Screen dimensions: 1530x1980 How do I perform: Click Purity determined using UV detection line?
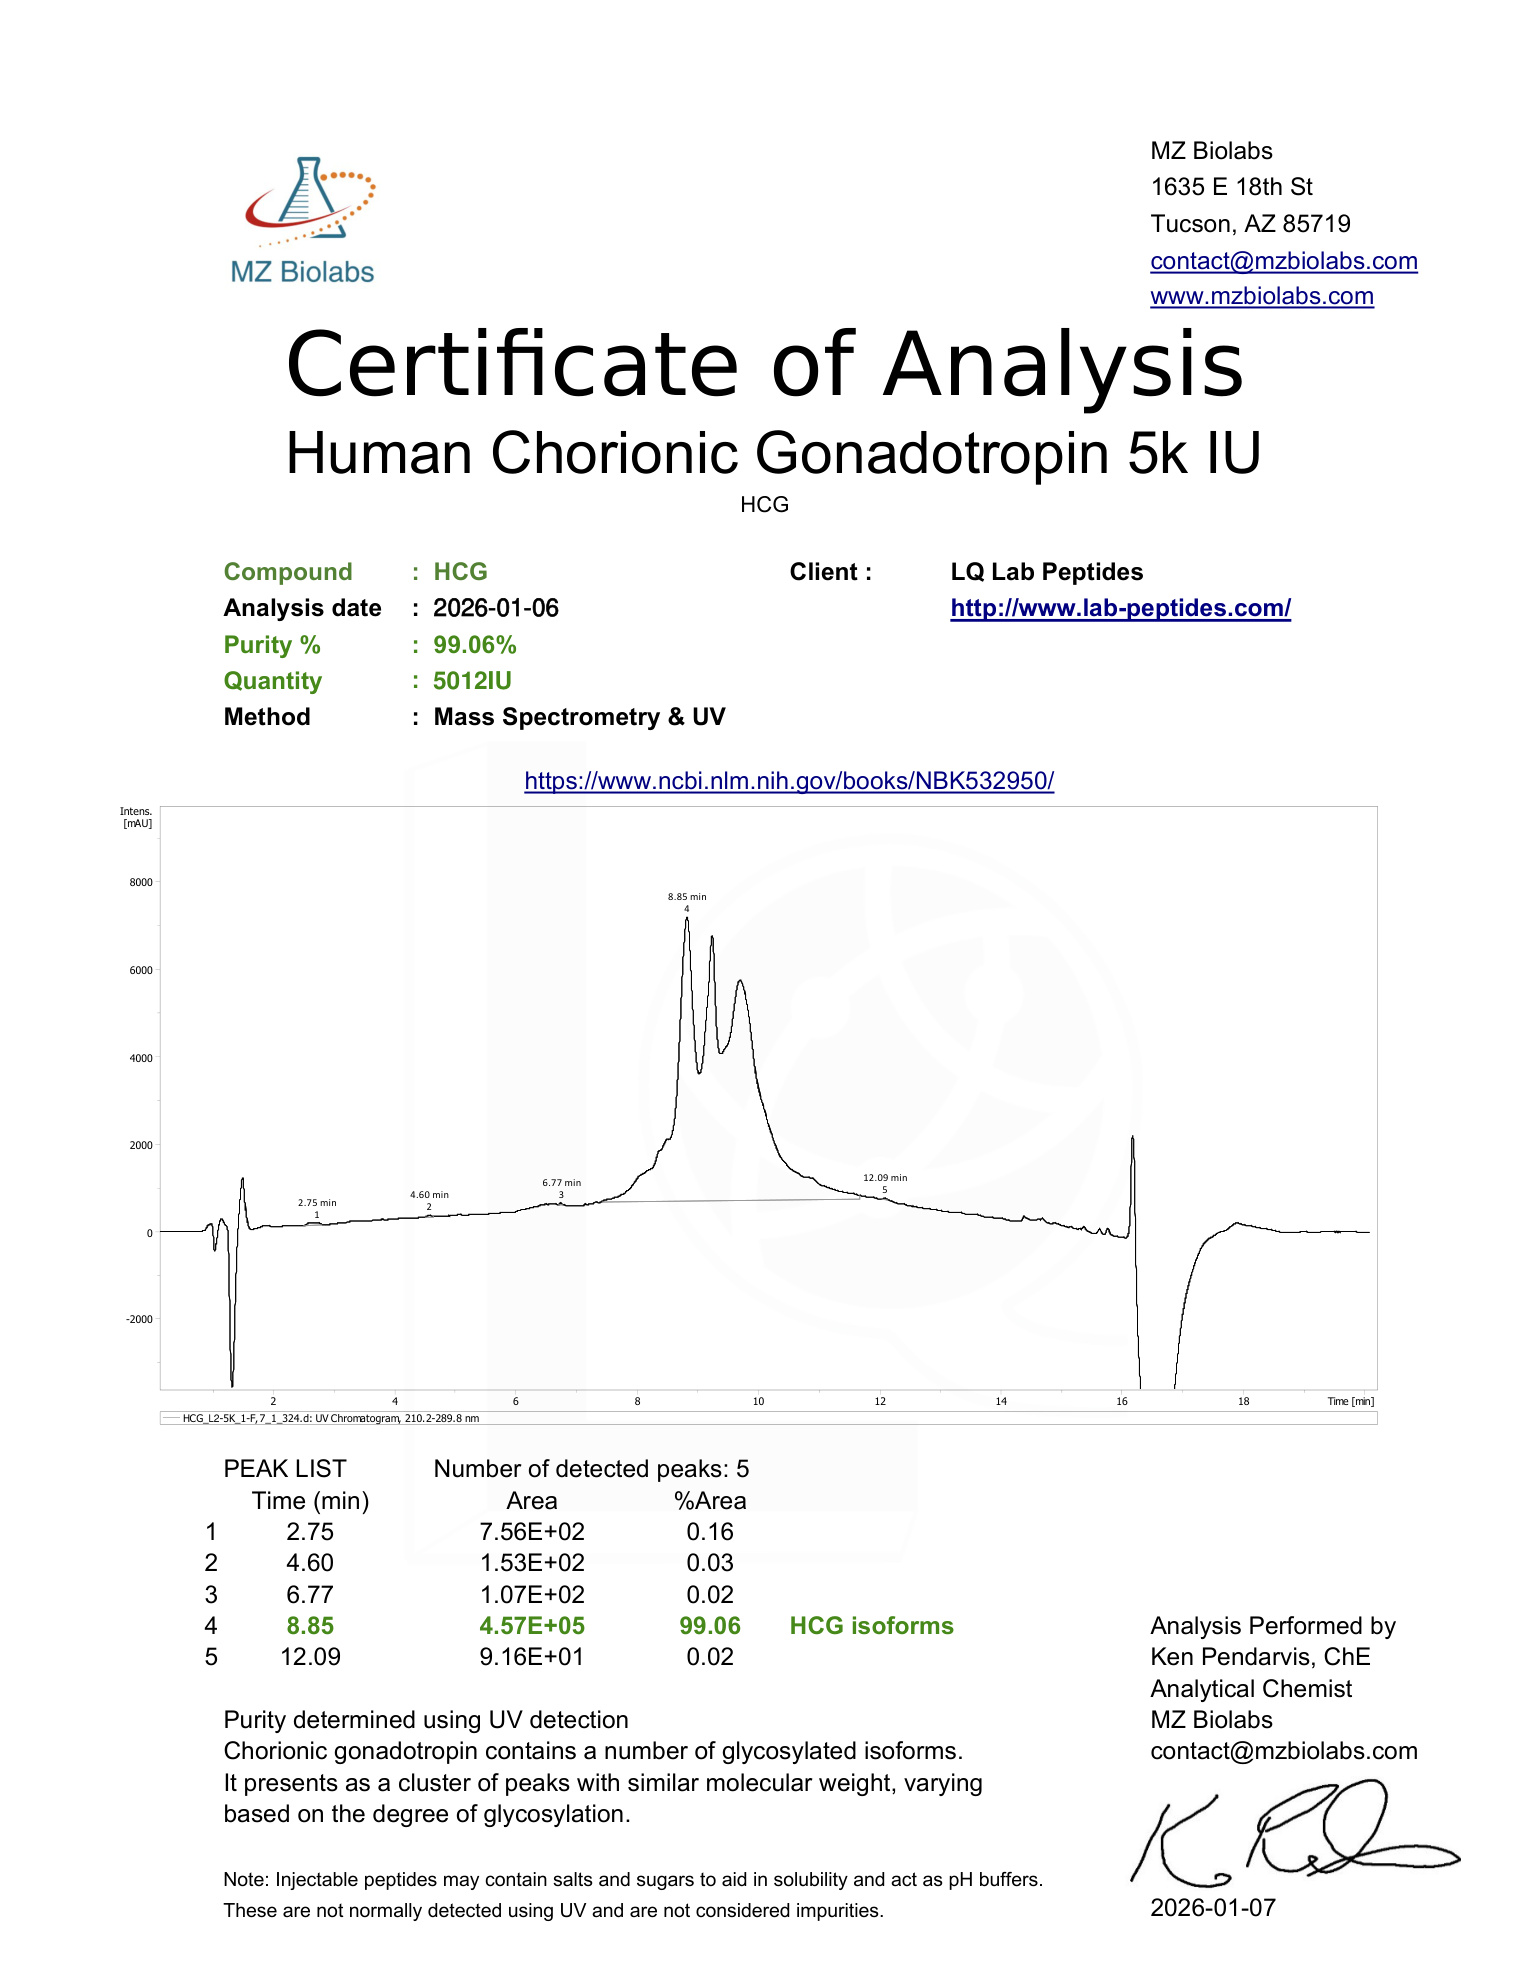point(426,1720)
